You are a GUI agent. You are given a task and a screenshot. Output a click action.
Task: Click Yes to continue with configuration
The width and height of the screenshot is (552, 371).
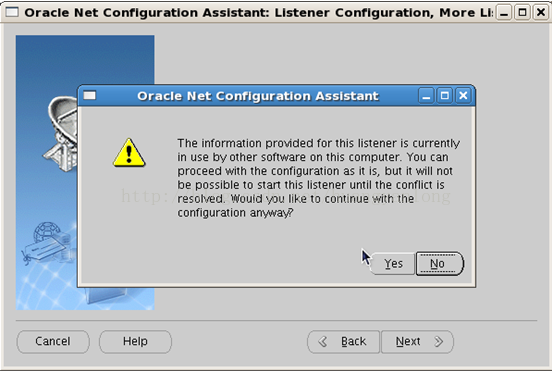pos(393,263)
